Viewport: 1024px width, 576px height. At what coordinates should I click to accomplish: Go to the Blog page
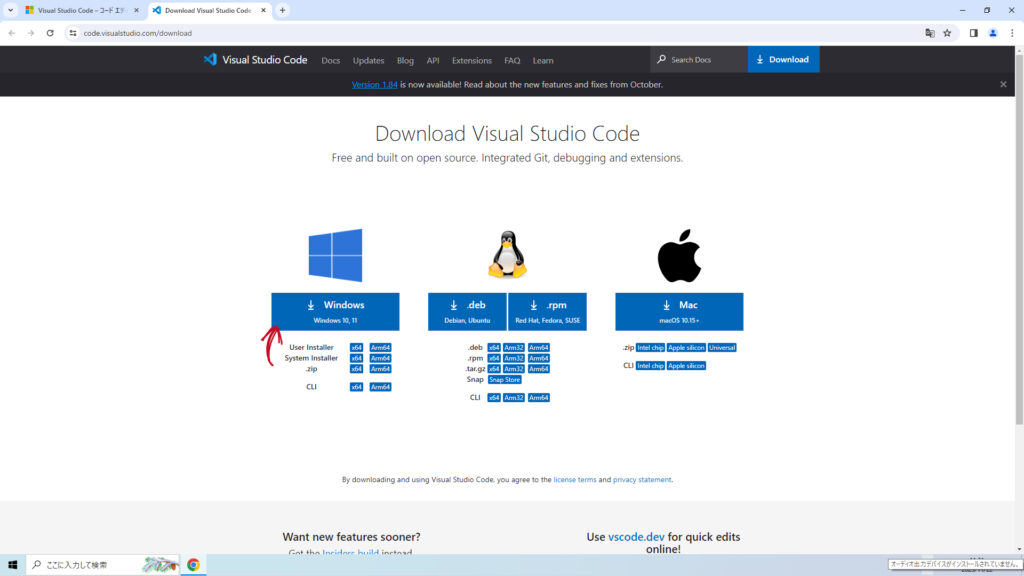(405, 61)
